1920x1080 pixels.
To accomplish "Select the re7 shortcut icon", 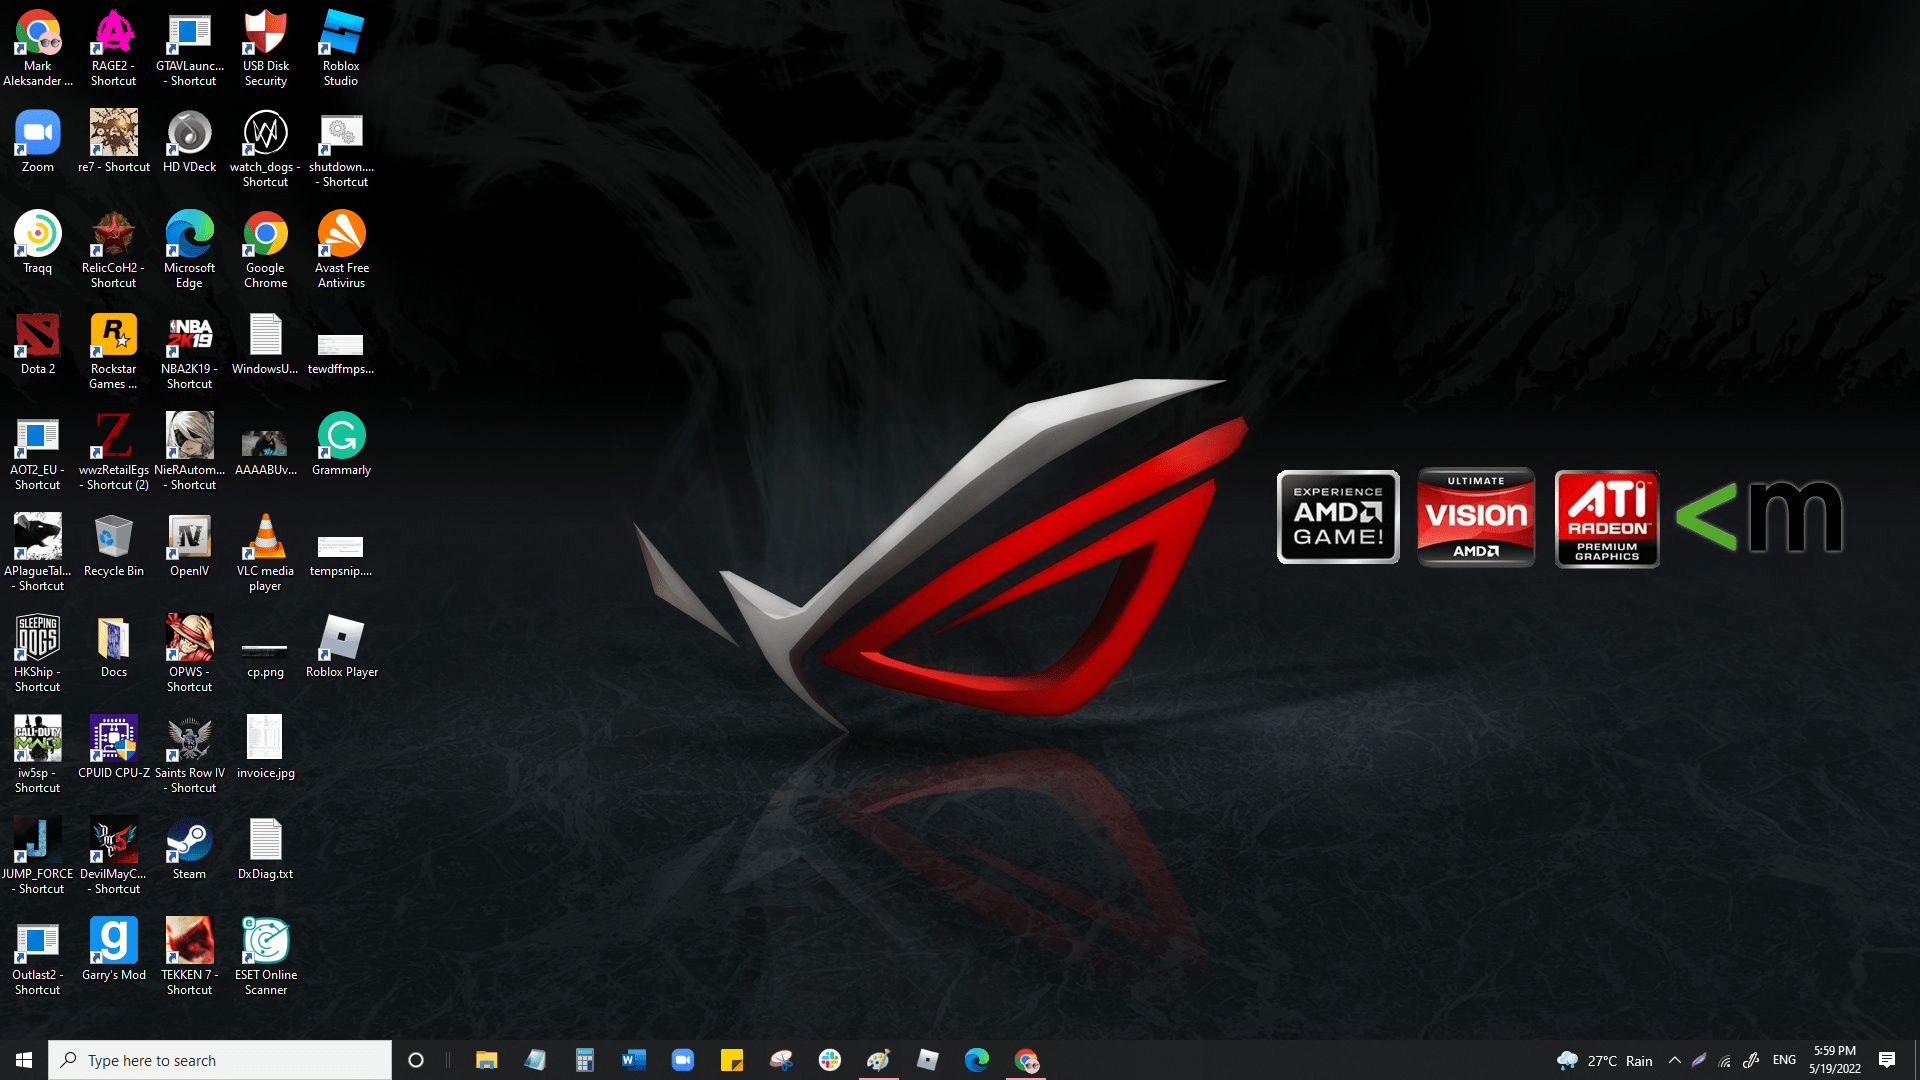I will [x=113, y=142].
